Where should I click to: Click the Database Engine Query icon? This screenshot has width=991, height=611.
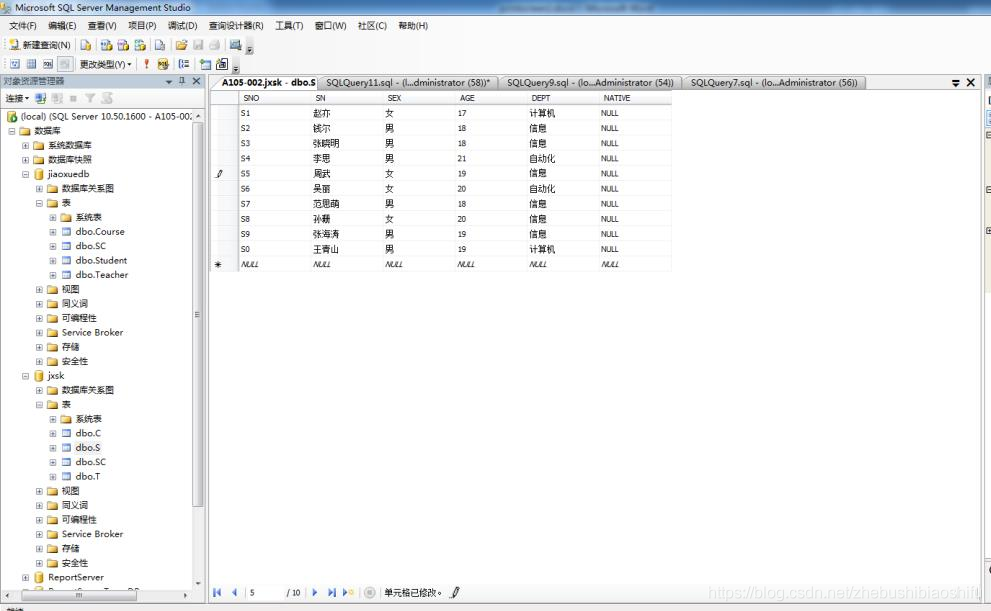click(85, 45)
